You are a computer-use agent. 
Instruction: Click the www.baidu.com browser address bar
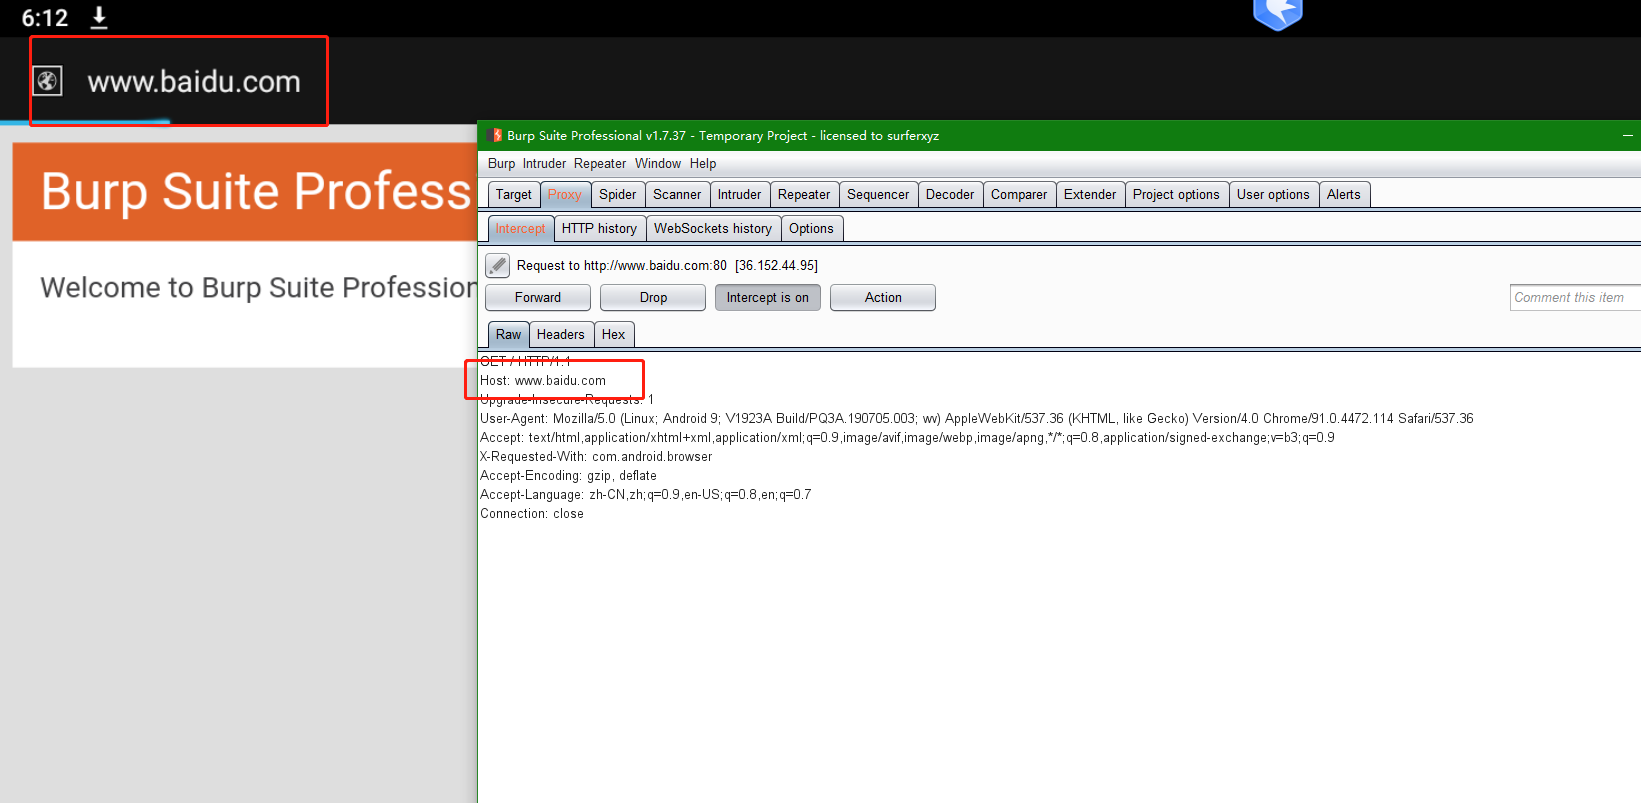click(194, 81)
